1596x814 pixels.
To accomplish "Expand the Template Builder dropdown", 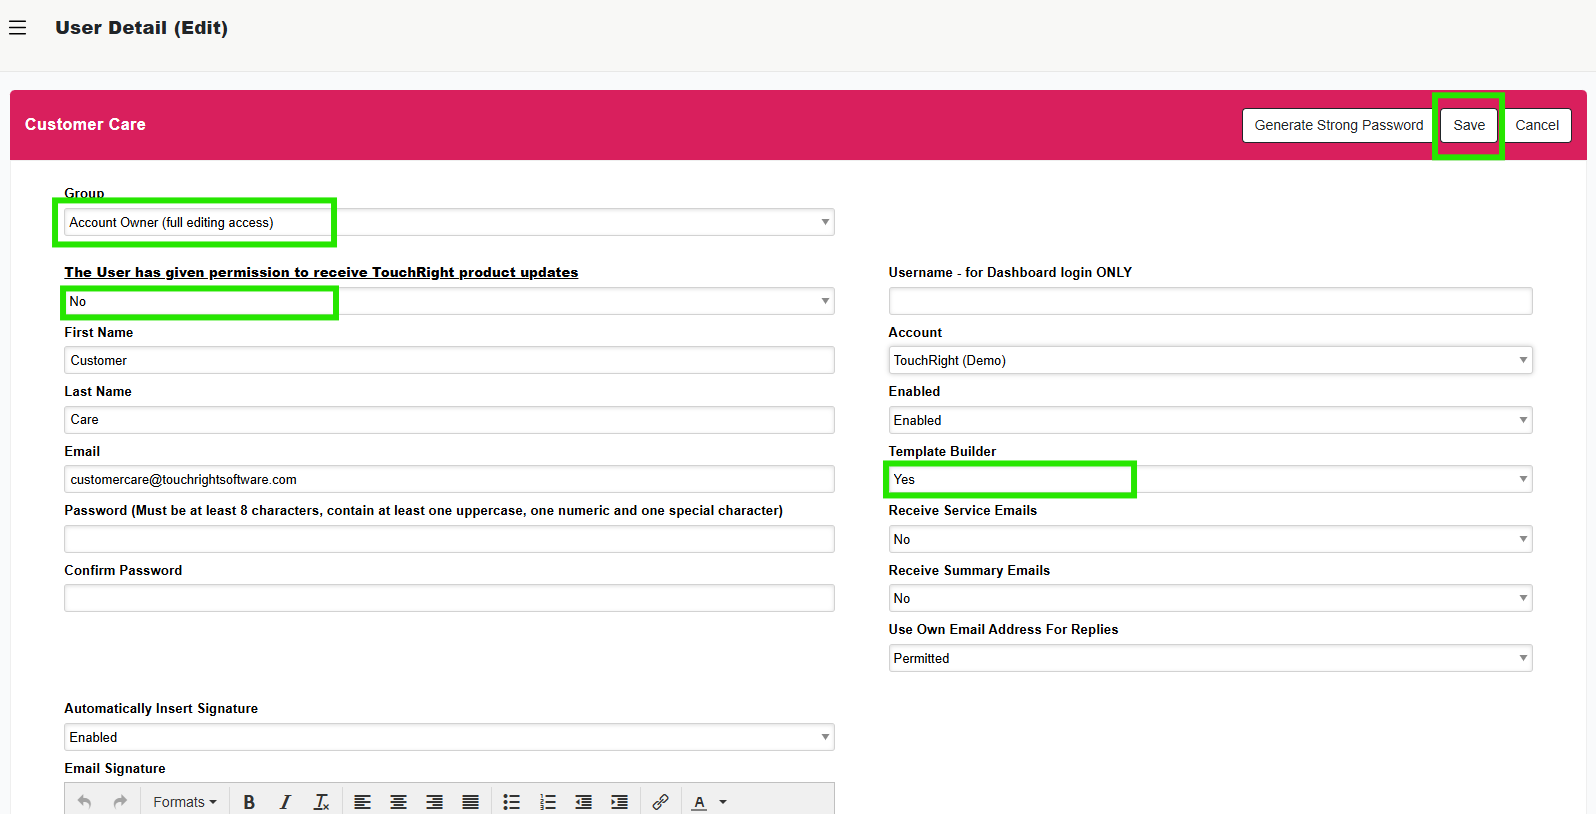I will [x=1209, y=480].
